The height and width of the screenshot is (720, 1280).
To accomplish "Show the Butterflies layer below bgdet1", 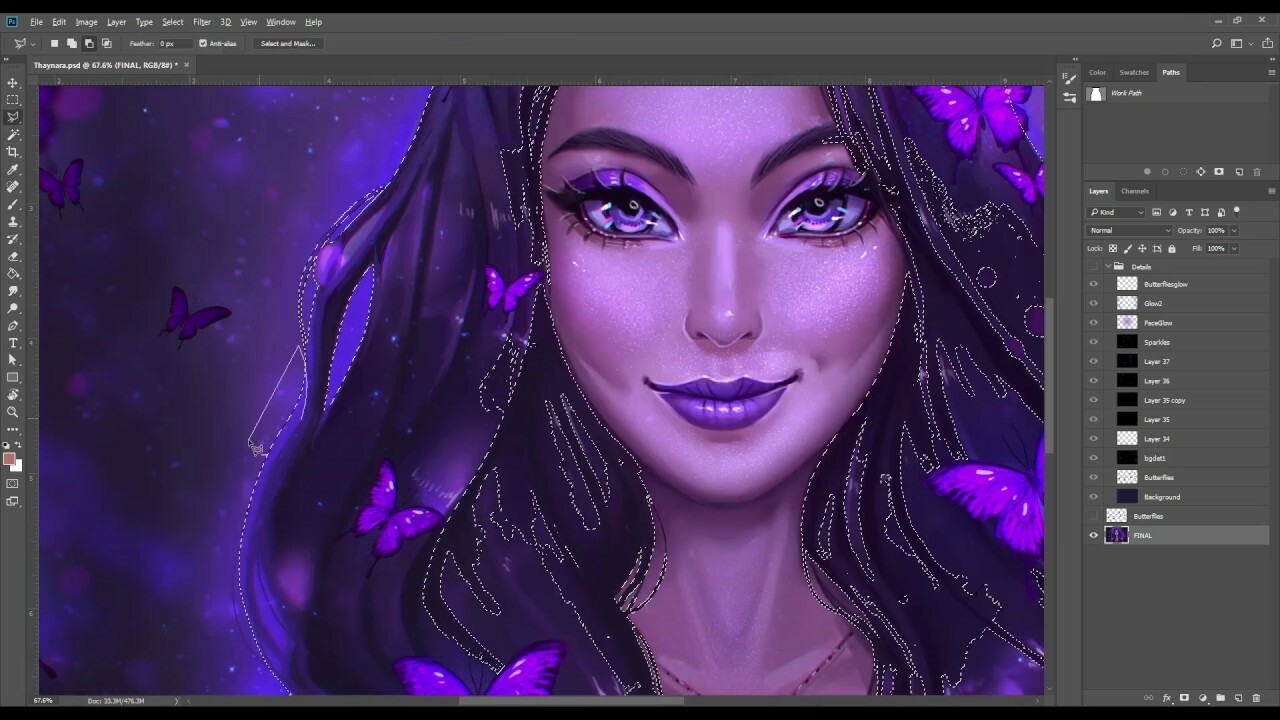I will click(x=1093, y=477).
